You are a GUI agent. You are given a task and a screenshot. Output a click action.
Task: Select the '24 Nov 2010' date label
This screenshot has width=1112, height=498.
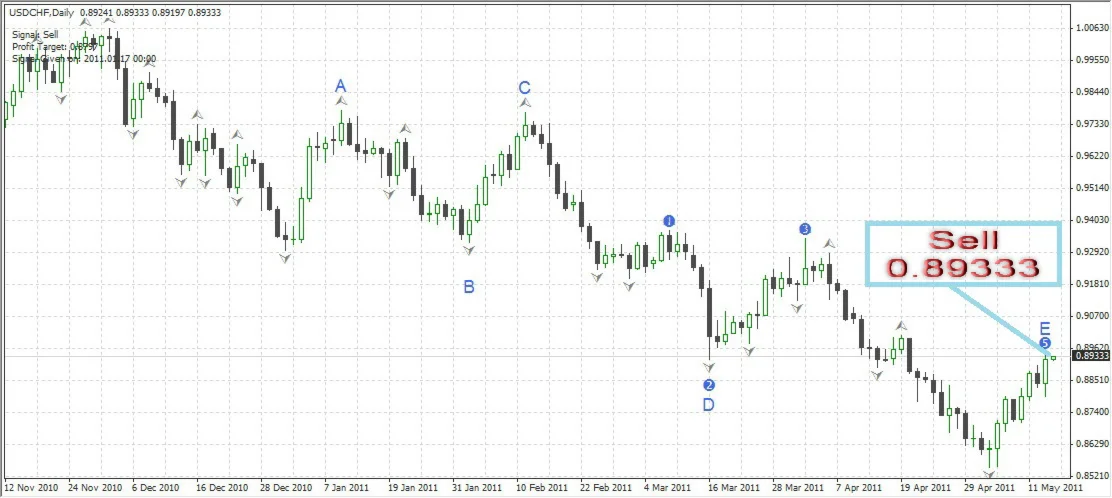pyautogui.click(x=94, y=488)
